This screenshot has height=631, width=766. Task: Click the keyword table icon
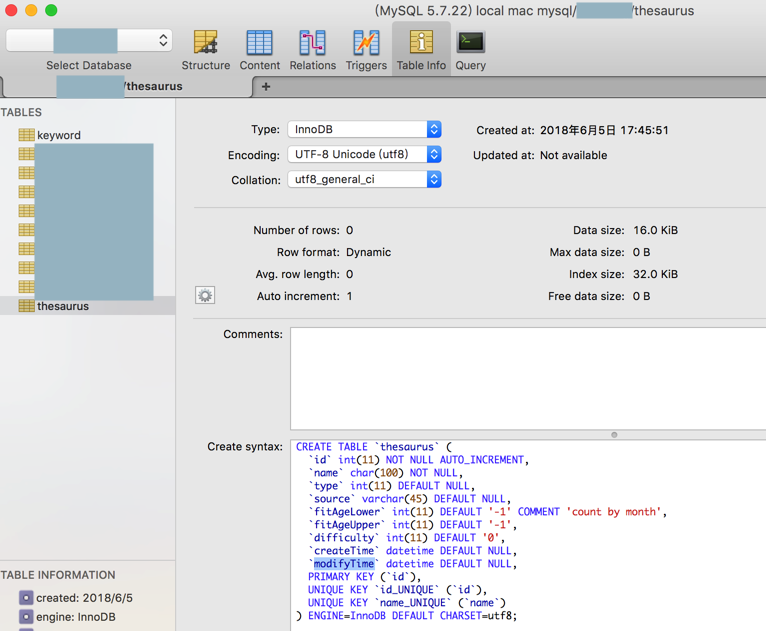point(26,135)
